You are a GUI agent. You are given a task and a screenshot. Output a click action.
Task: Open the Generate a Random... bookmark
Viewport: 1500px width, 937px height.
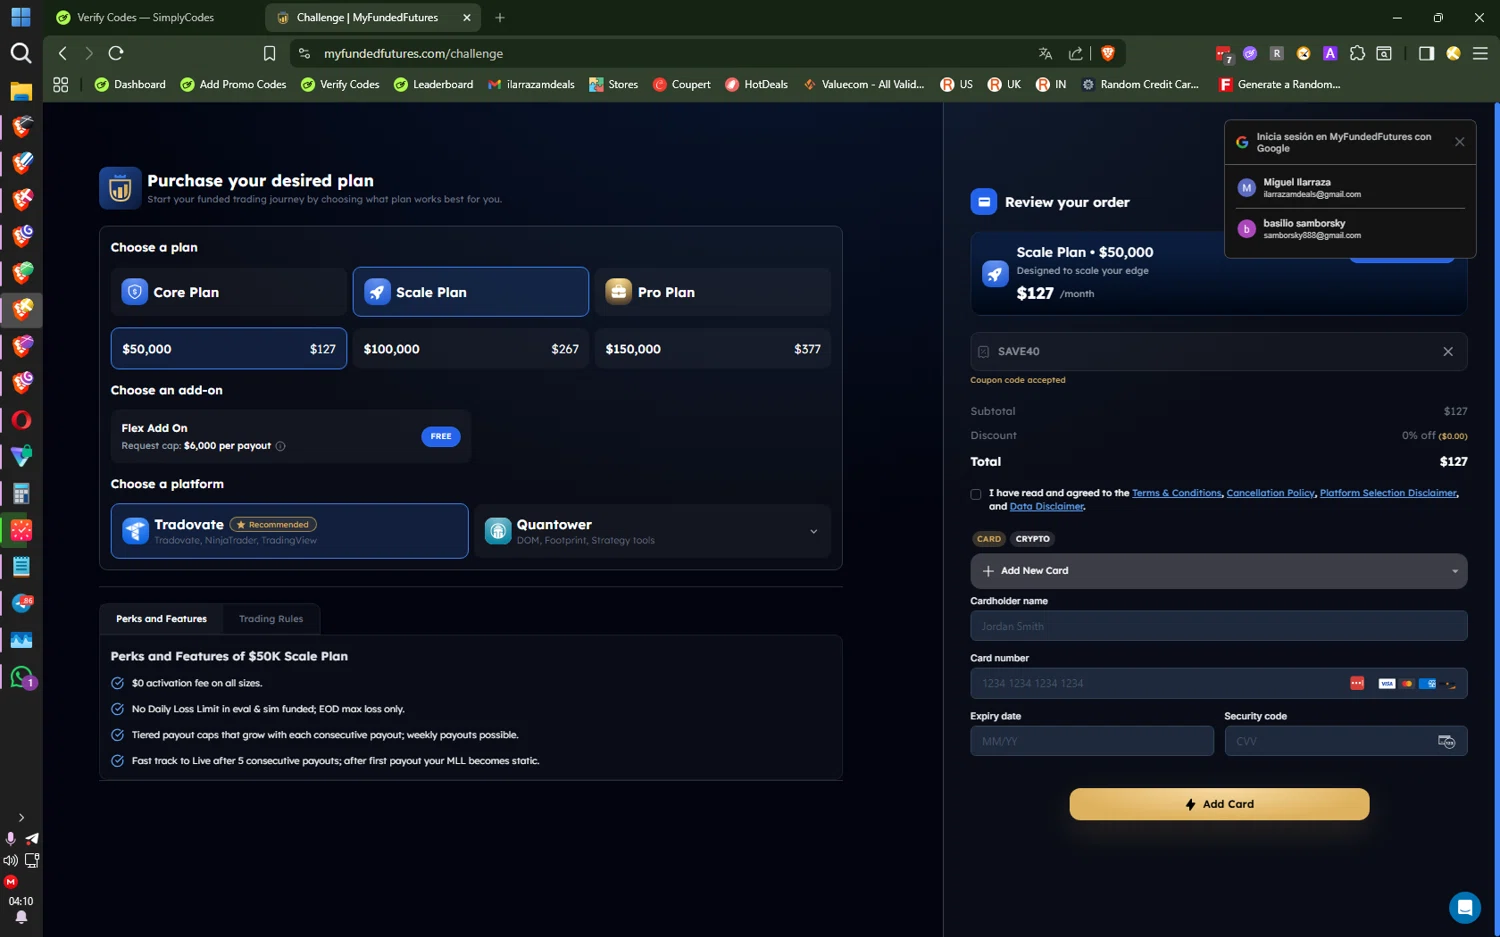pyautogui.click(x=1279, y=84)
